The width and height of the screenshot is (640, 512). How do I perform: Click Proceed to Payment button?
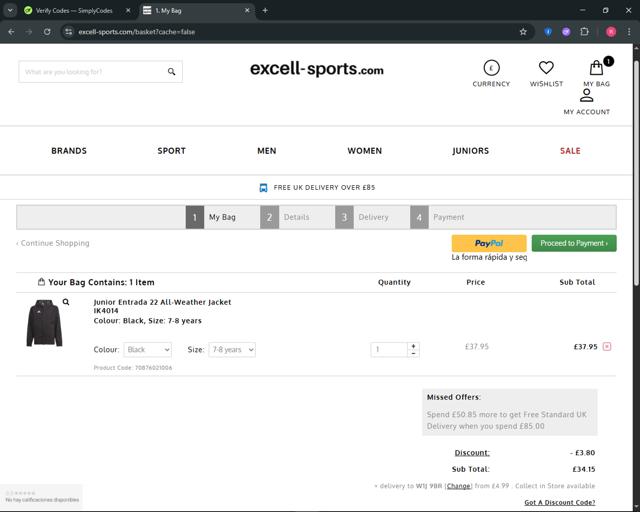[x=574, y=243]
